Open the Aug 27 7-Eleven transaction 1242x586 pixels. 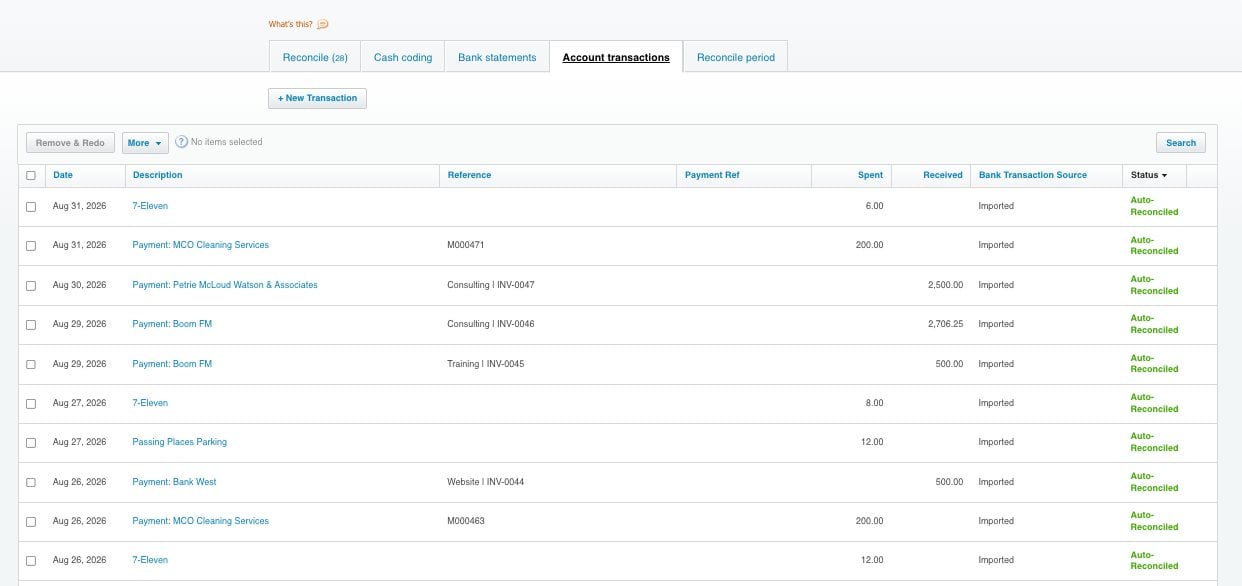tap(150, 403)
